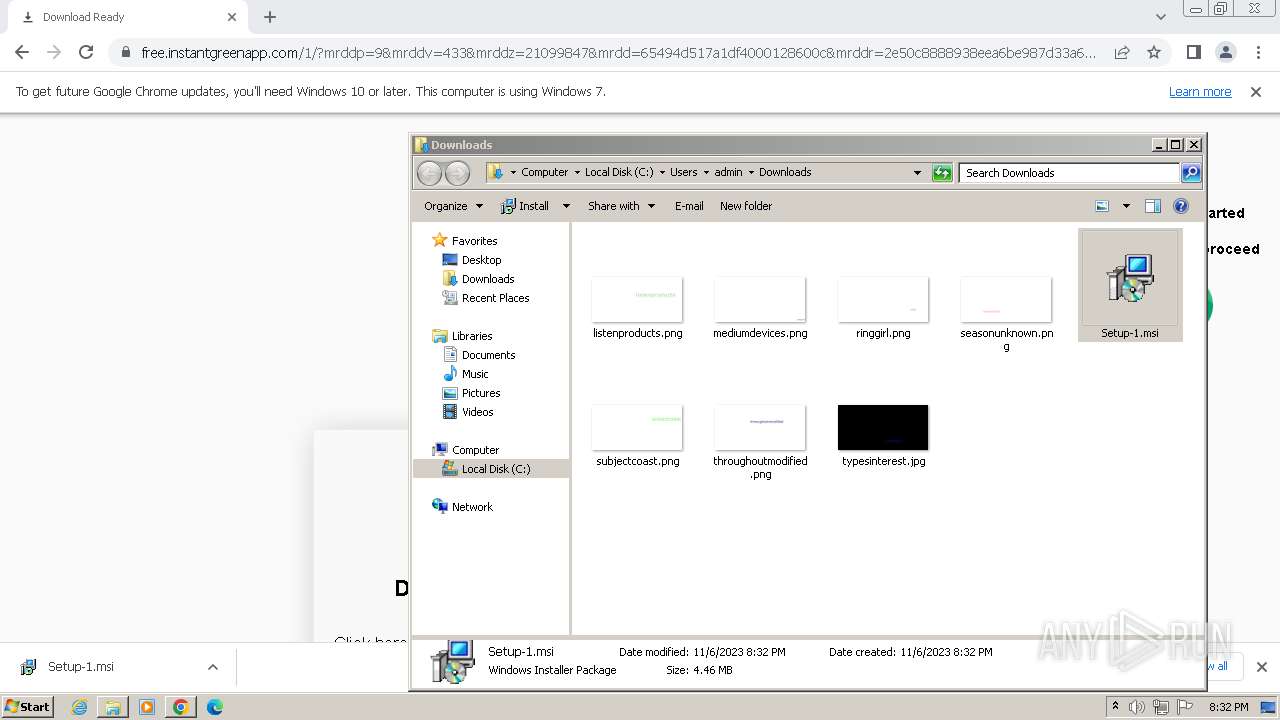This screenshot has width=1280, height=720.
Task: Open Windows Explorer taskbar icon
Action: [113, 707]
